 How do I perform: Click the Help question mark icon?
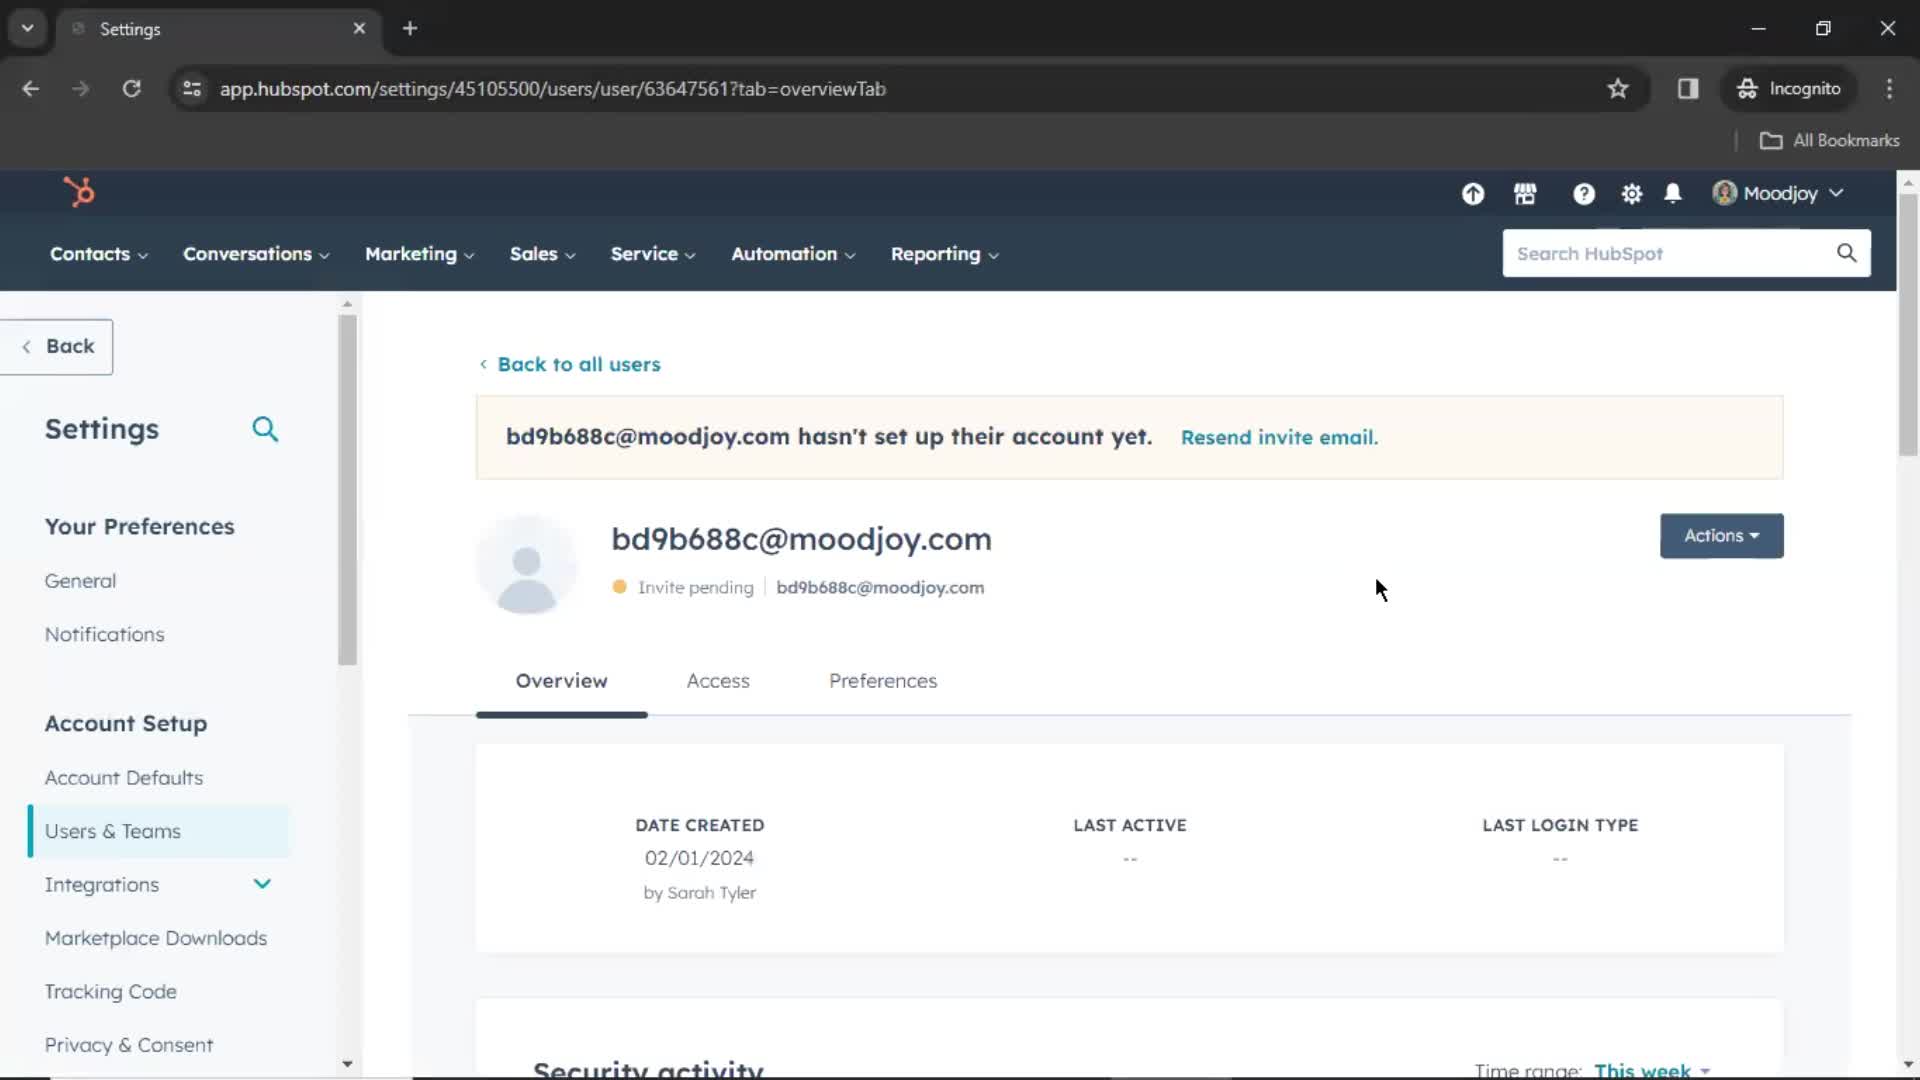pos(1582,194)
